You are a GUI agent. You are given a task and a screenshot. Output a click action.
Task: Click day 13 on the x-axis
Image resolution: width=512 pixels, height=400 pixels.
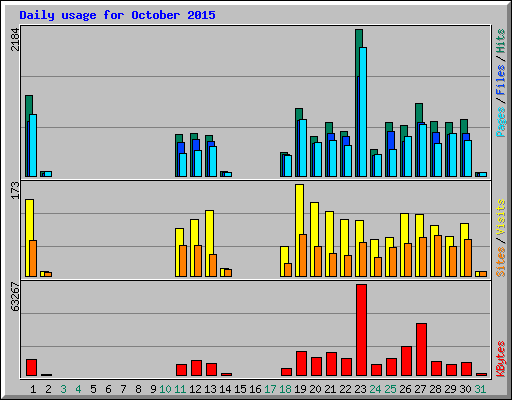point(210,389)
